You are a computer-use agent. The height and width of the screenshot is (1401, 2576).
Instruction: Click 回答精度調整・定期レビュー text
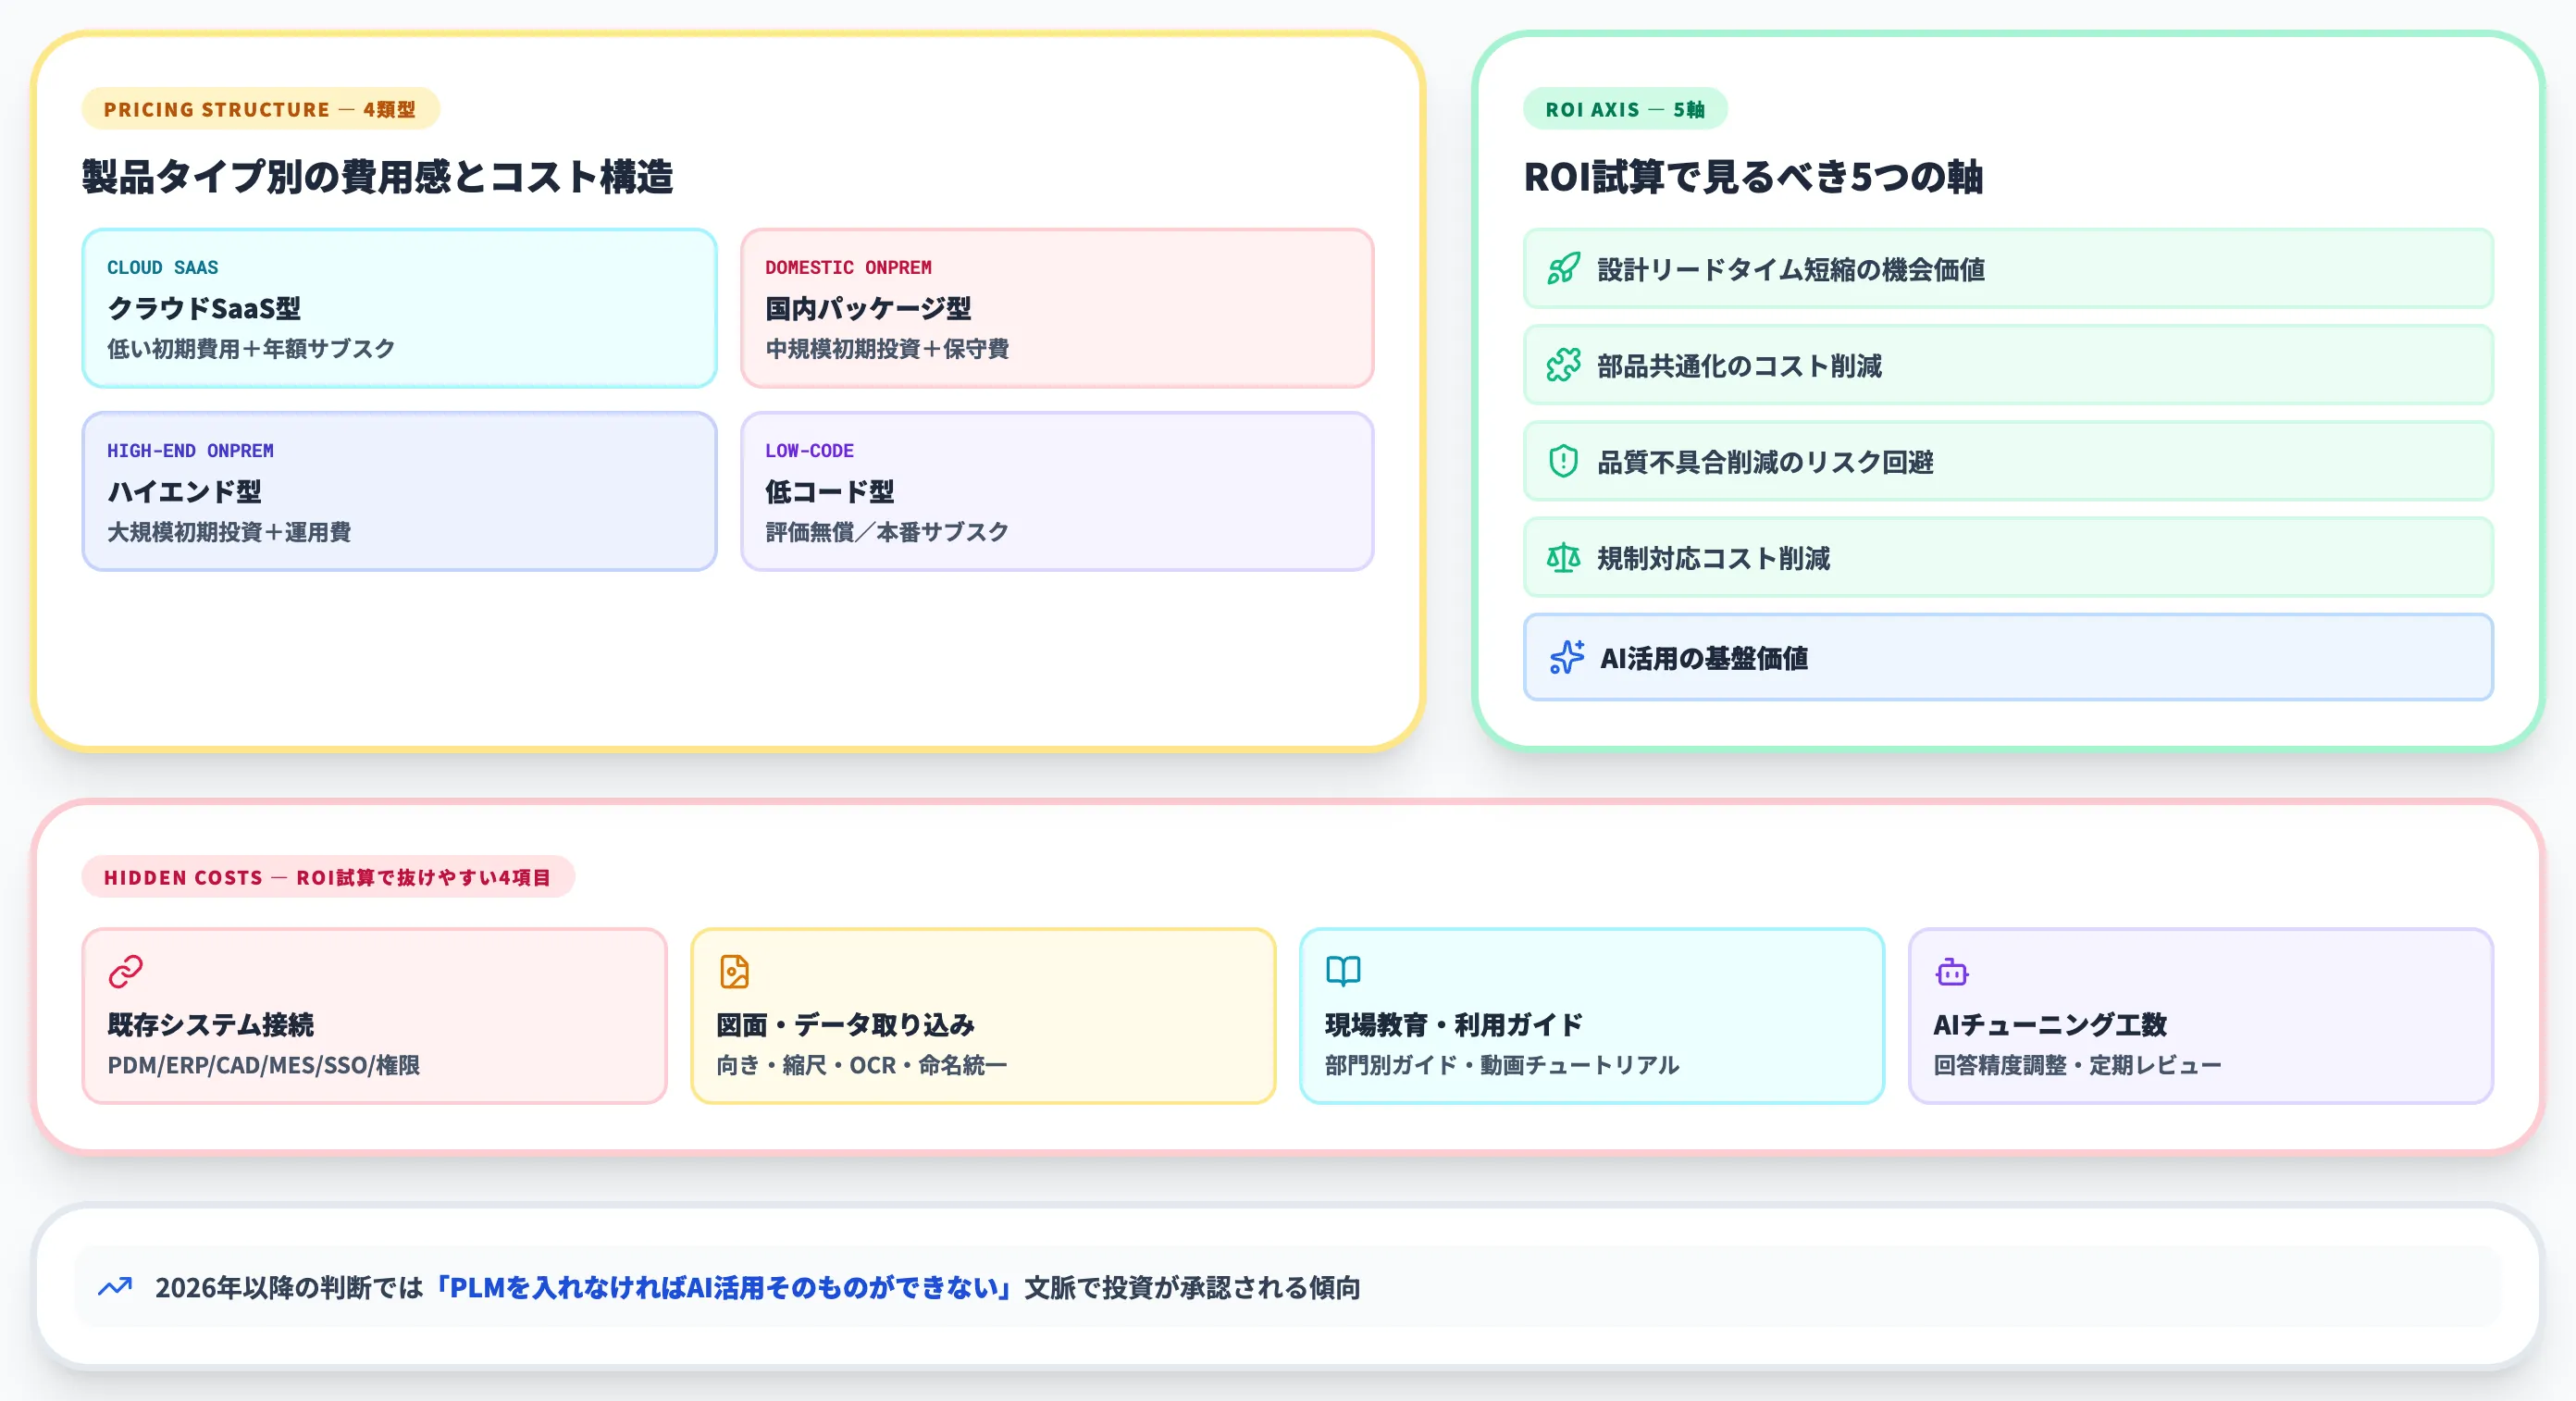[2077, 1064]
